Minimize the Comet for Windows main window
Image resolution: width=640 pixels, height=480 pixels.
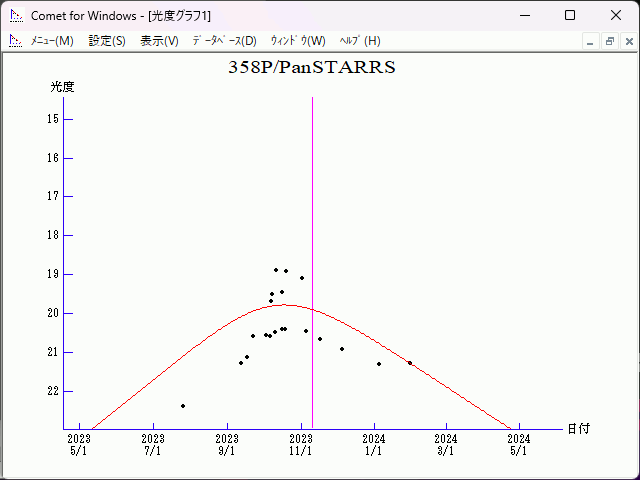tap(524, 15)
